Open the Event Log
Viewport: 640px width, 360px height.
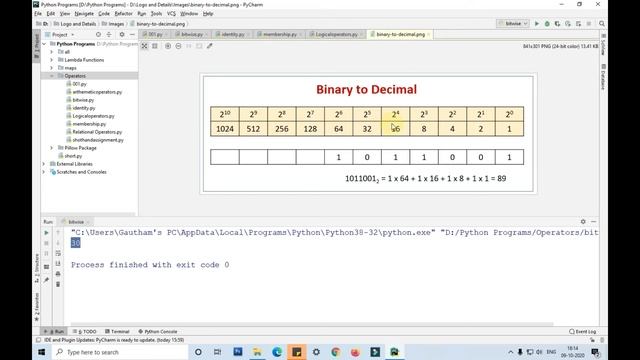[x=582, y=331]
